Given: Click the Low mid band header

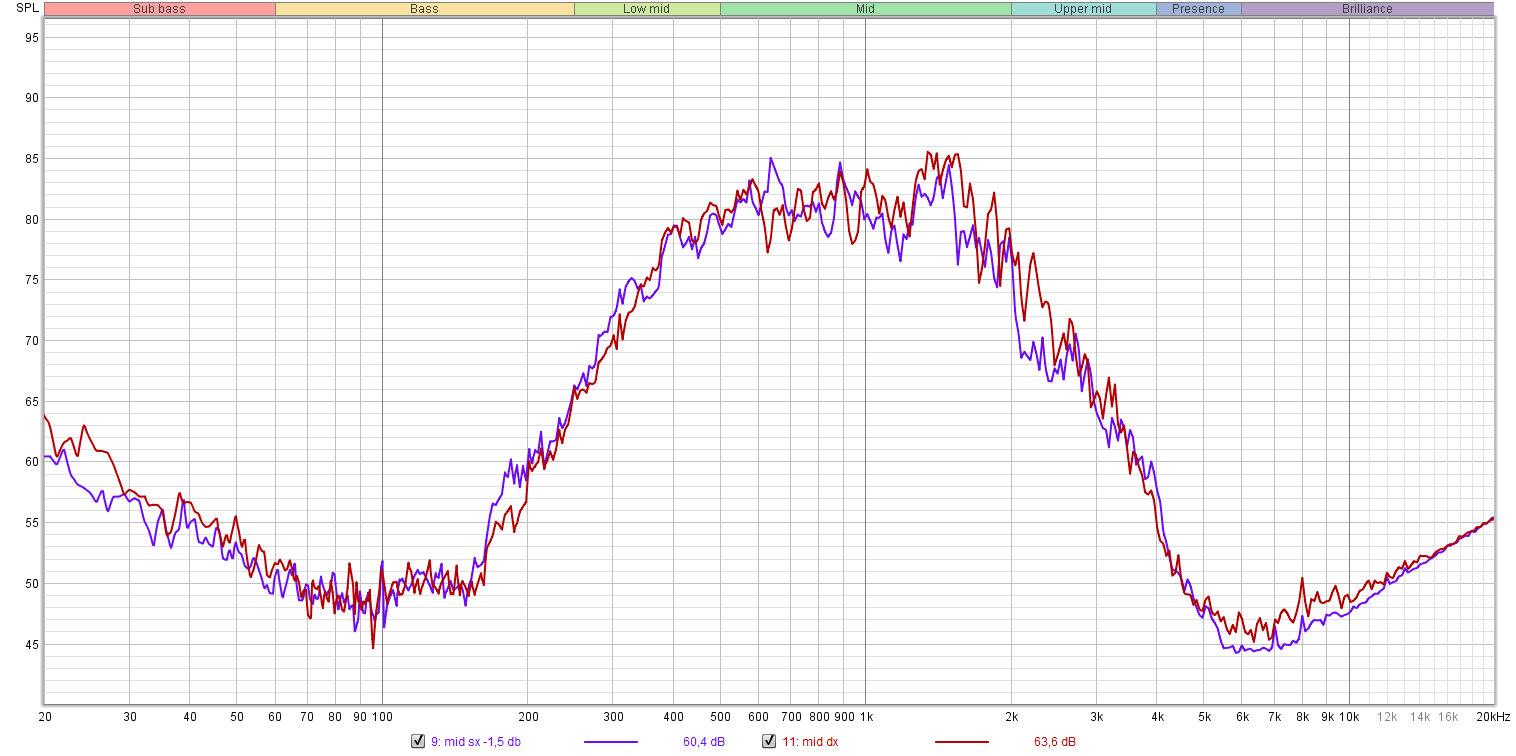Looking at the screenshot, I should (647, 9).
